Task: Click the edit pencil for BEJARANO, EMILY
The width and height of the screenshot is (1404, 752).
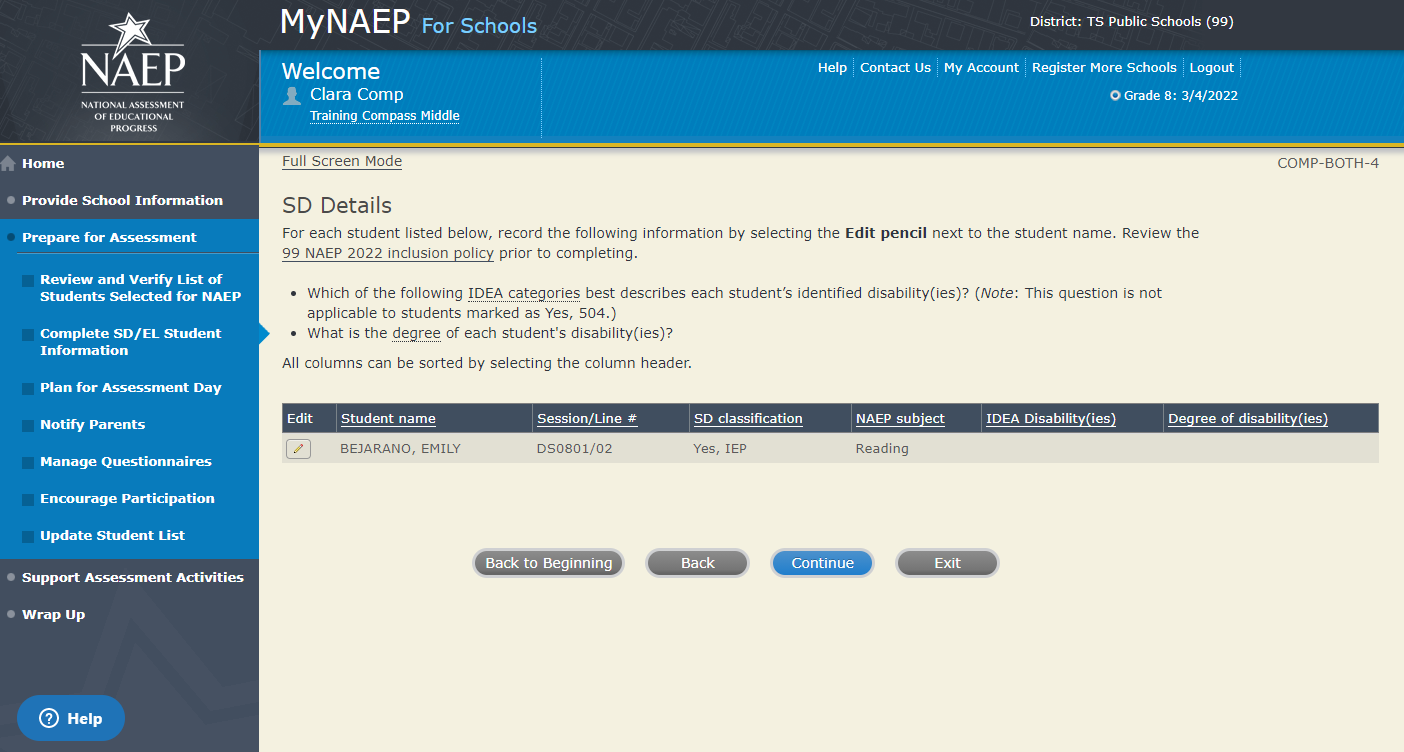Action: coord(298,449)
